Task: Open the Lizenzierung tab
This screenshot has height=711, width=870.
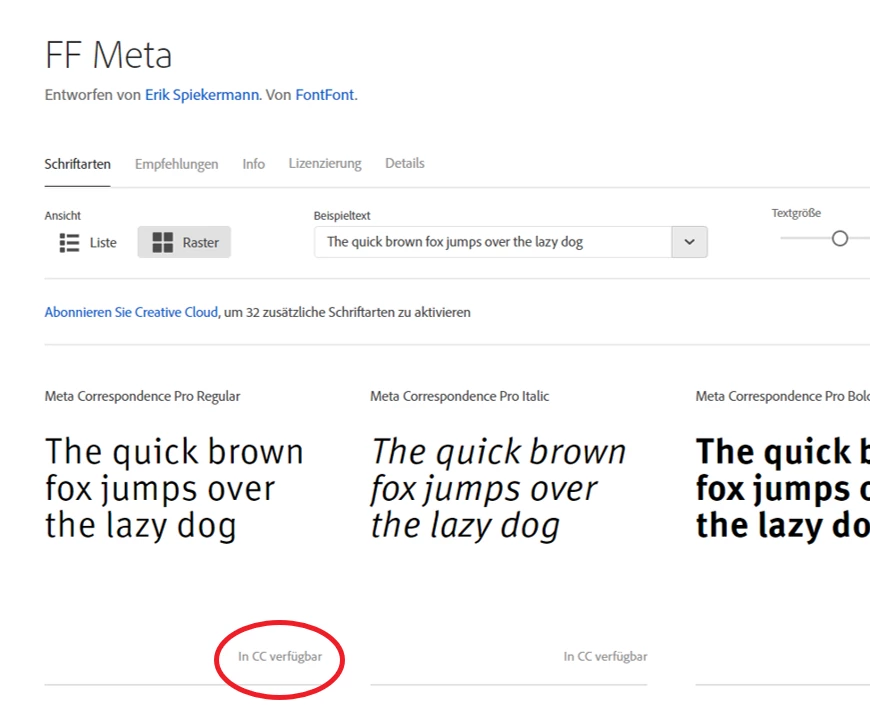Action: 325,164
